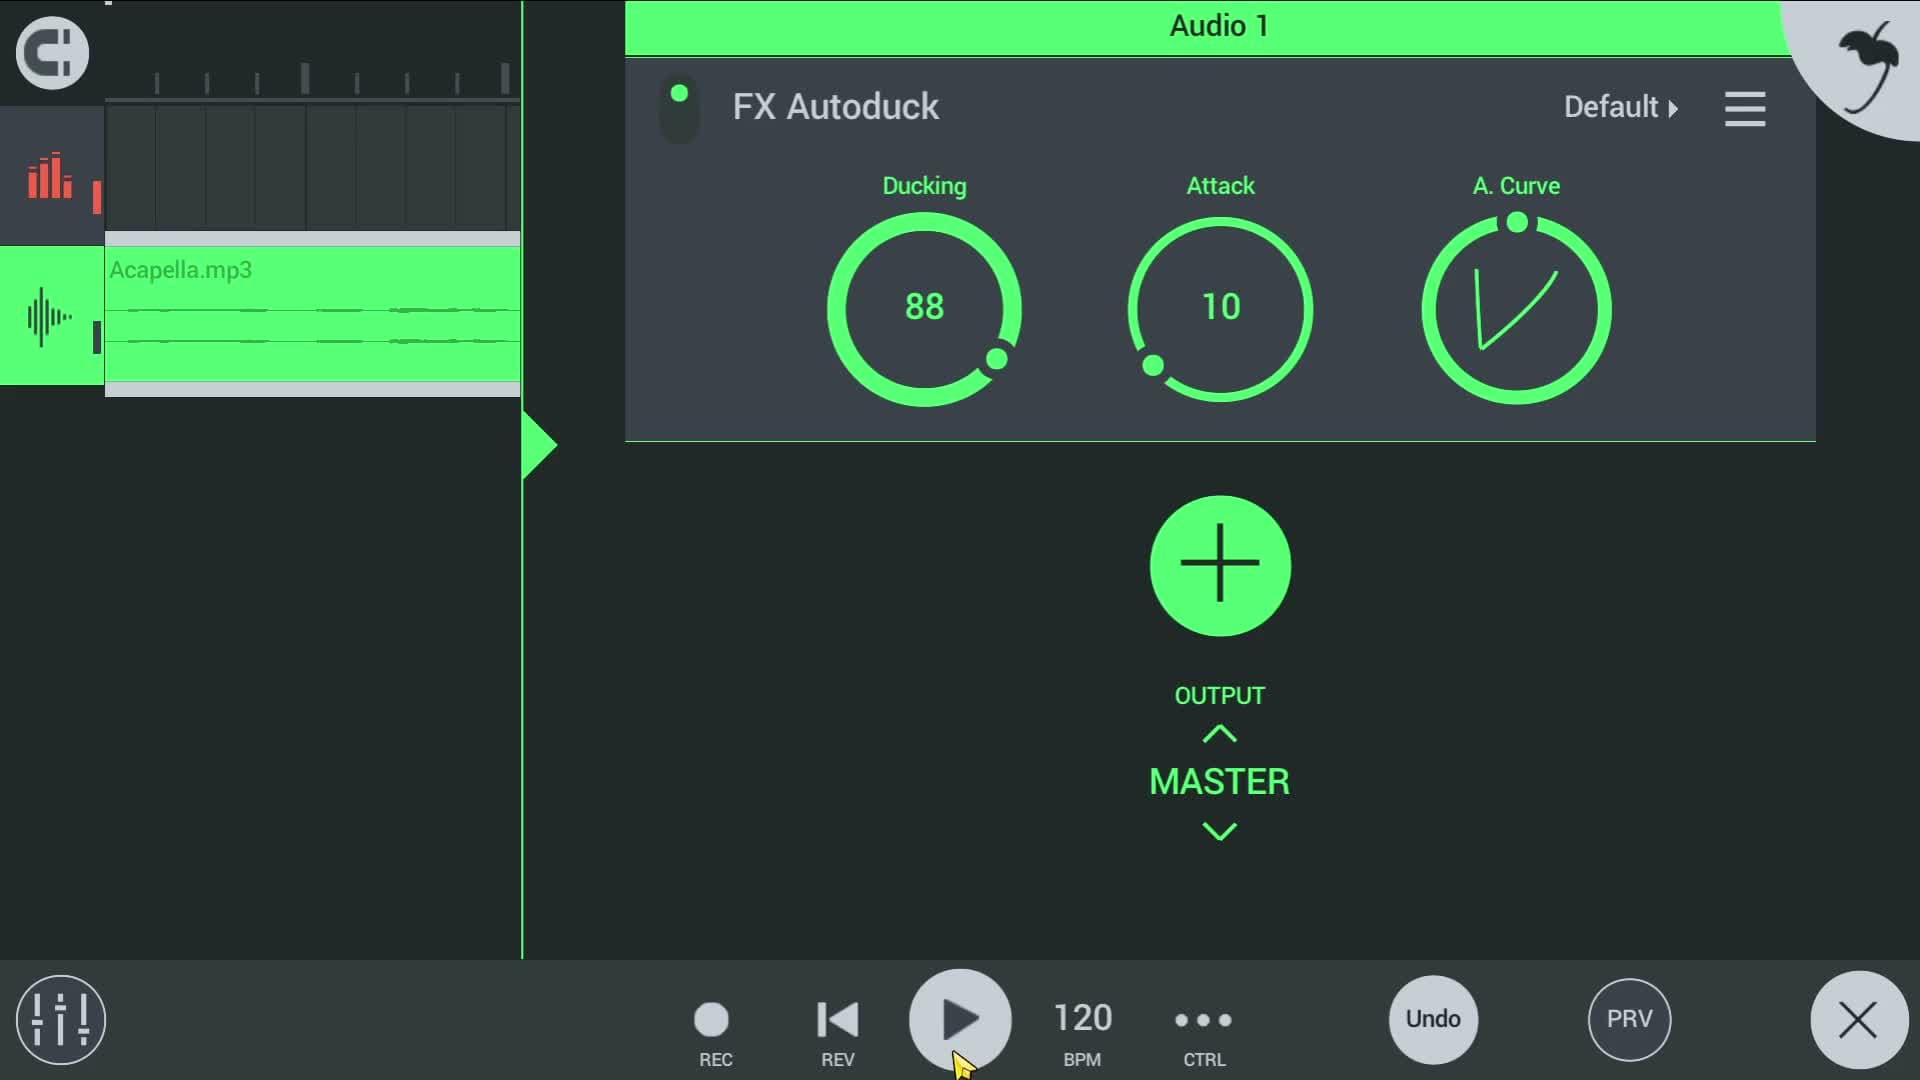Open the mixer icon in bottom bar

point(60,1019)
